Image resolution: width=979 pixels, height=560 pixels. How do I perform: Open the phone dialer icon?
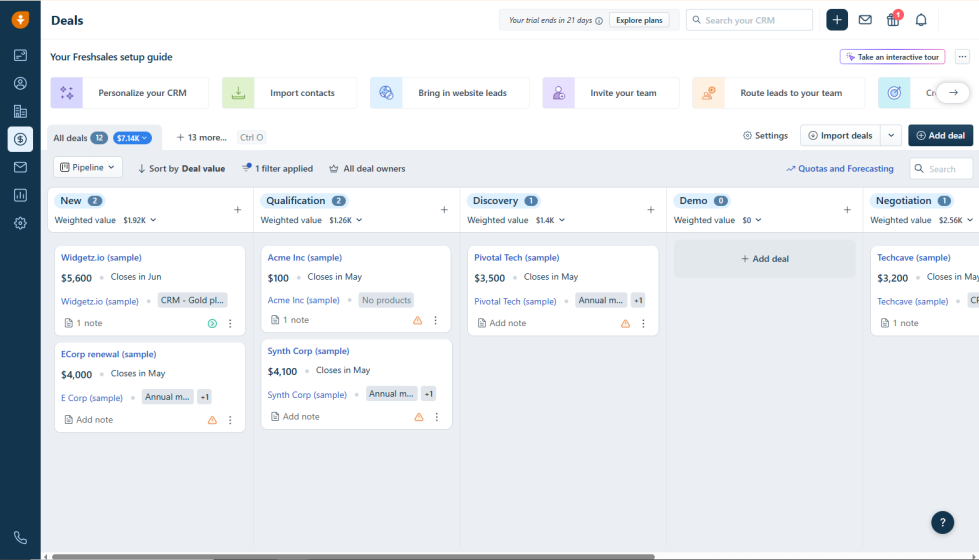click(20, 538)
